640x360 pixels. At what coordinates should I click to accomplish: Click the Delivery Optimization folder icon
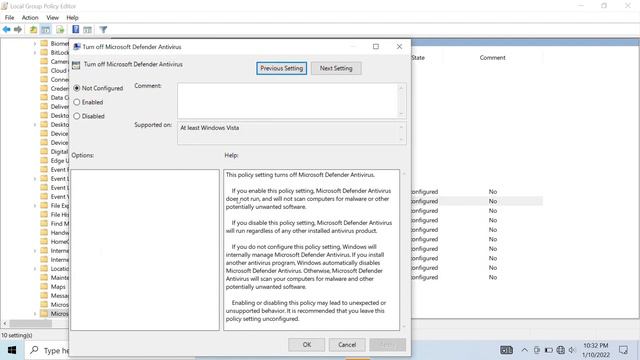44,106
